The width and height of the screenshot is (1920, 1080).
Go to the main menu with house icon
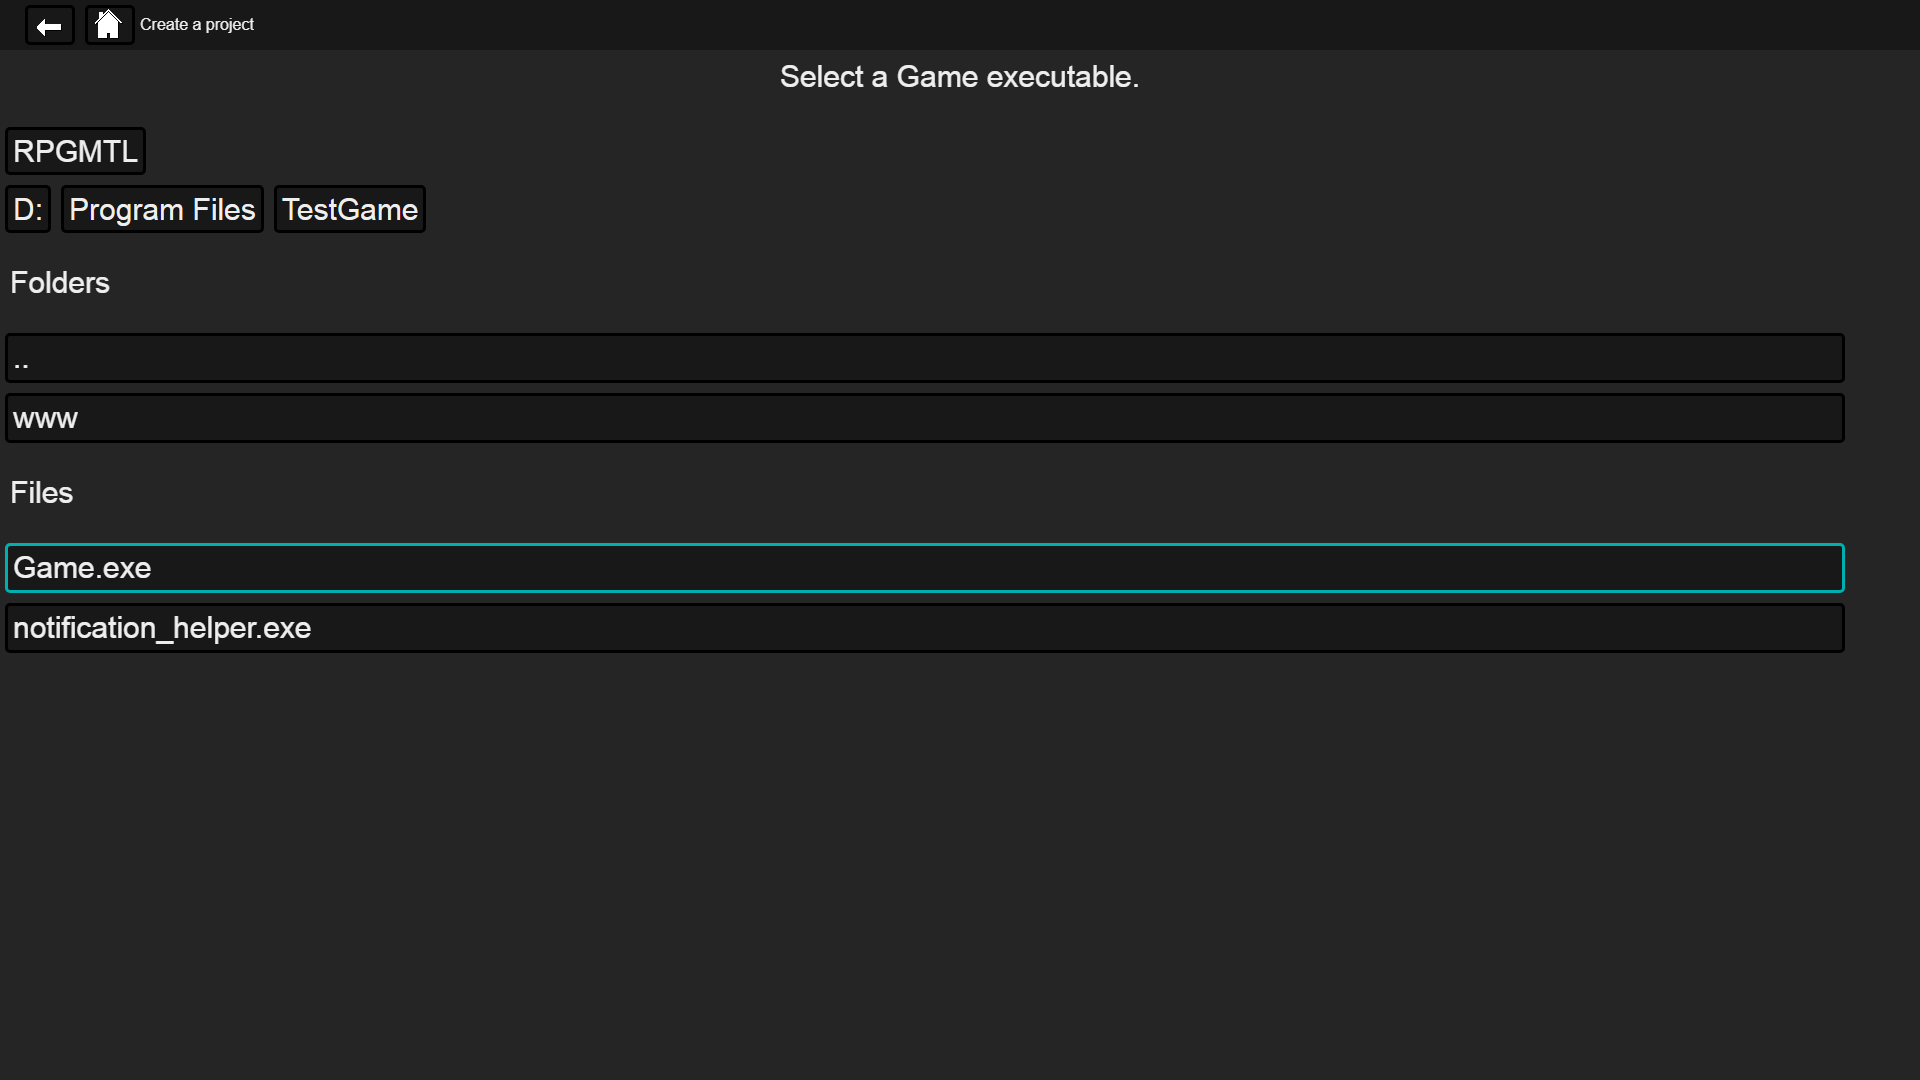pos(109,25)
